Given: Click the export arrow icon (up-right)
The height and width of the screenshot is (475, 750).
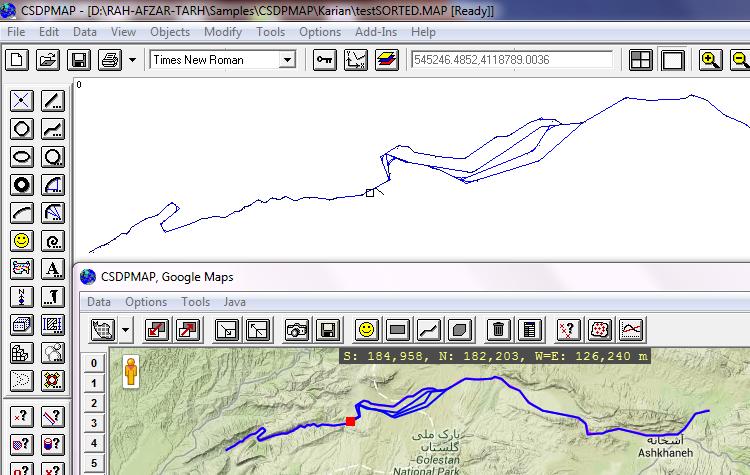Looking at the screenshot, I should [x=188, y=330].
